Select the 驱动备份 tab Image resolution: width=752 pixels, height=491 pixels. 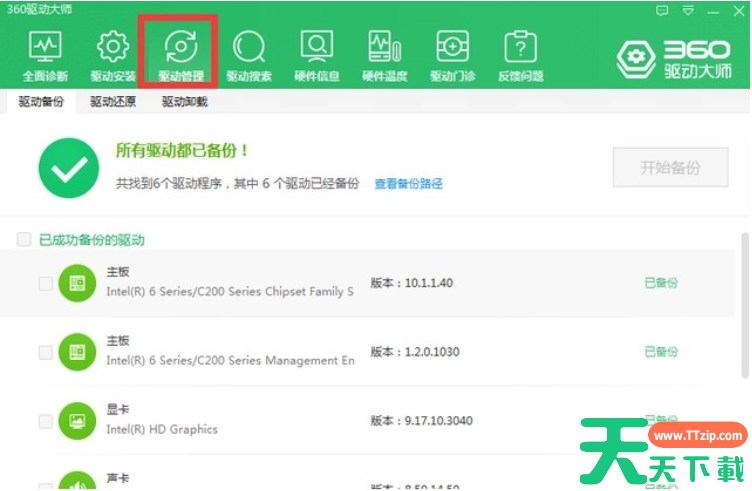40,102
